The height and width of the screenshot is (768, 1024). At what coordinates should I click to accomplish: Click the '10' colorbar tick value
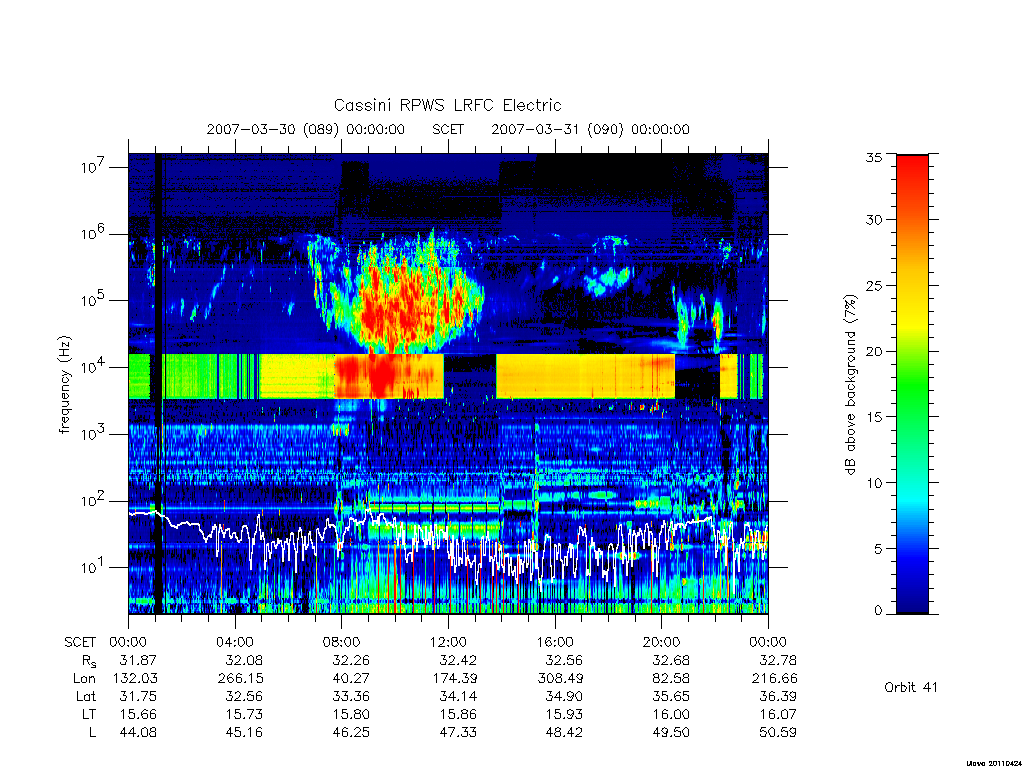pyautogui.click(x=873, y=483)
